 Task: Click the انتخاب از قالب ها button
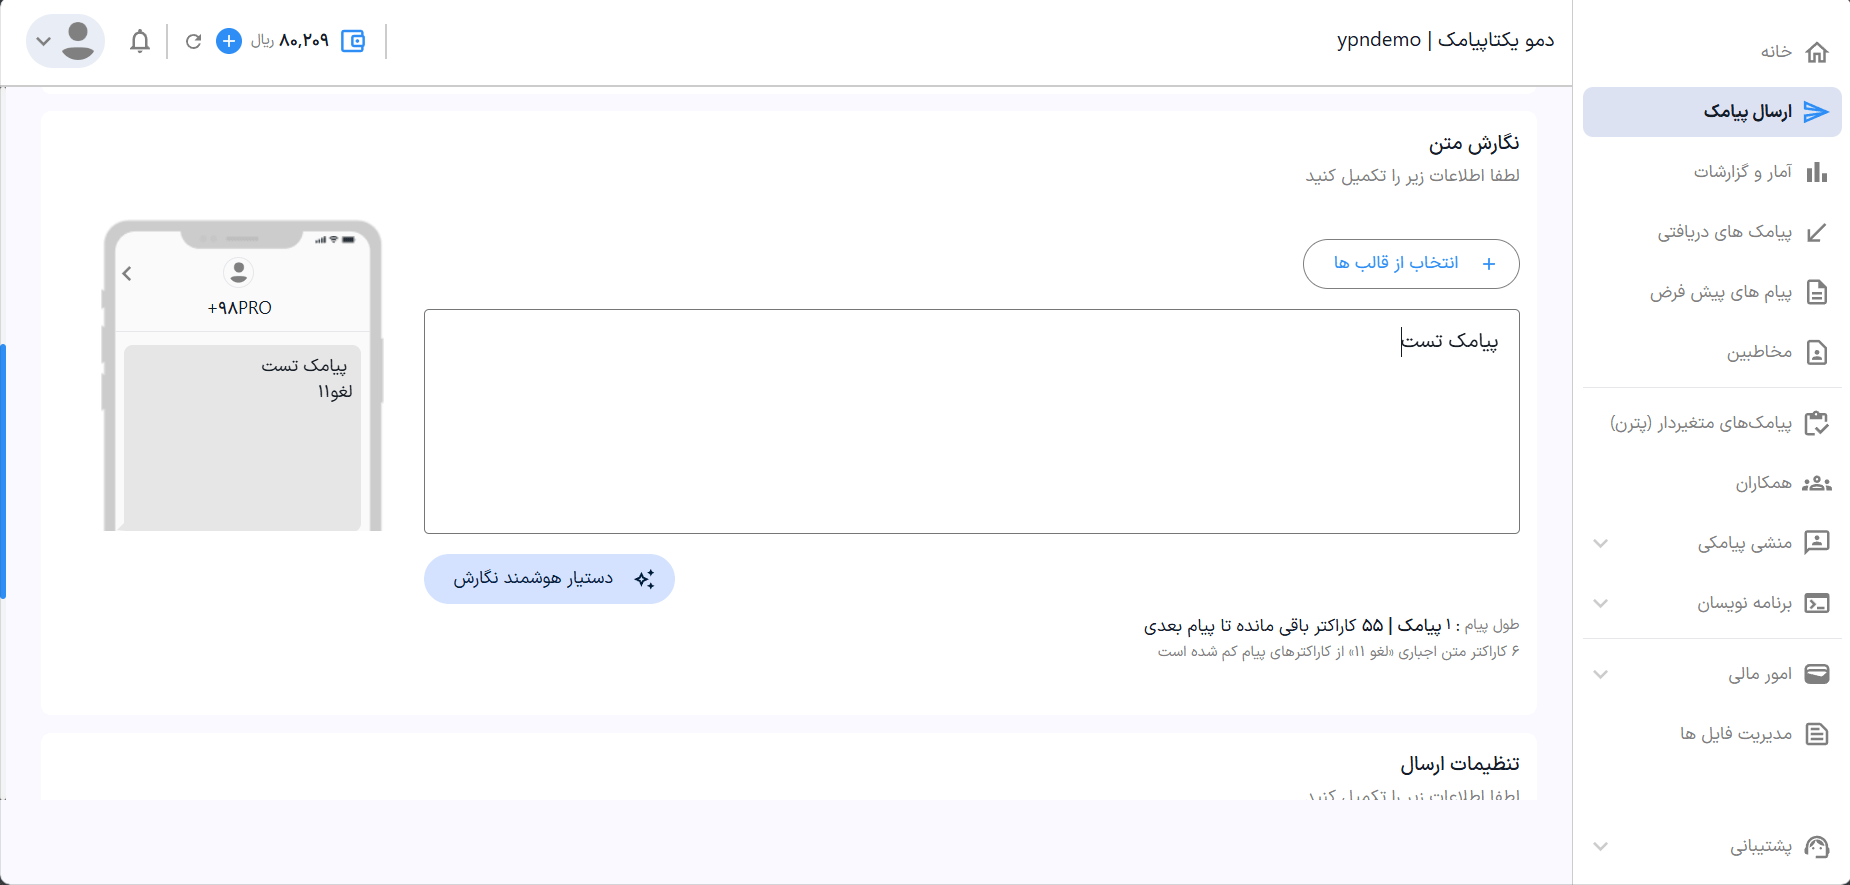coord(1411,263)
